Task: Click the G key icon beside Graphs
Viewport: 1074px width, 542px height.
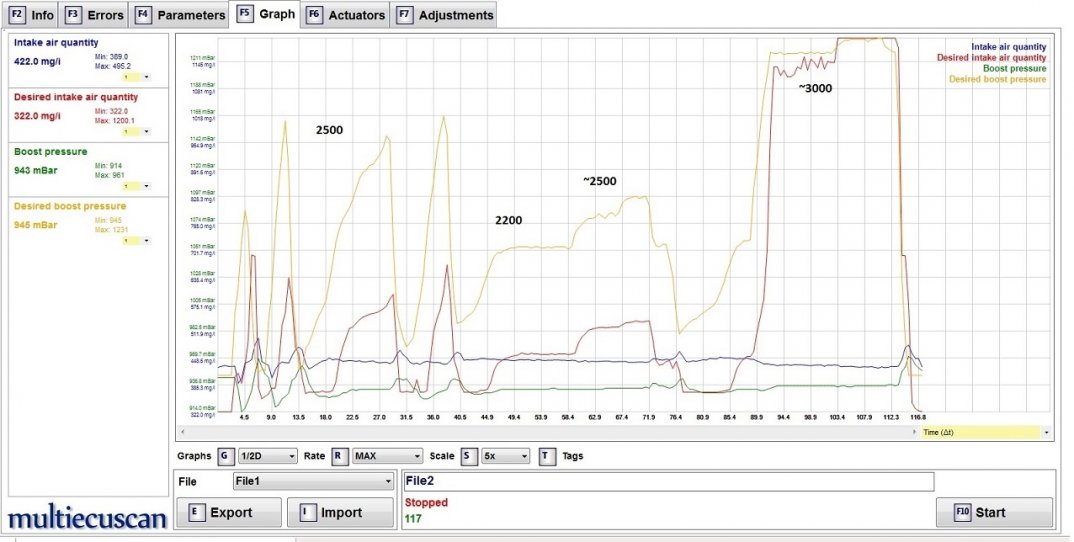Action: (226, 456)
